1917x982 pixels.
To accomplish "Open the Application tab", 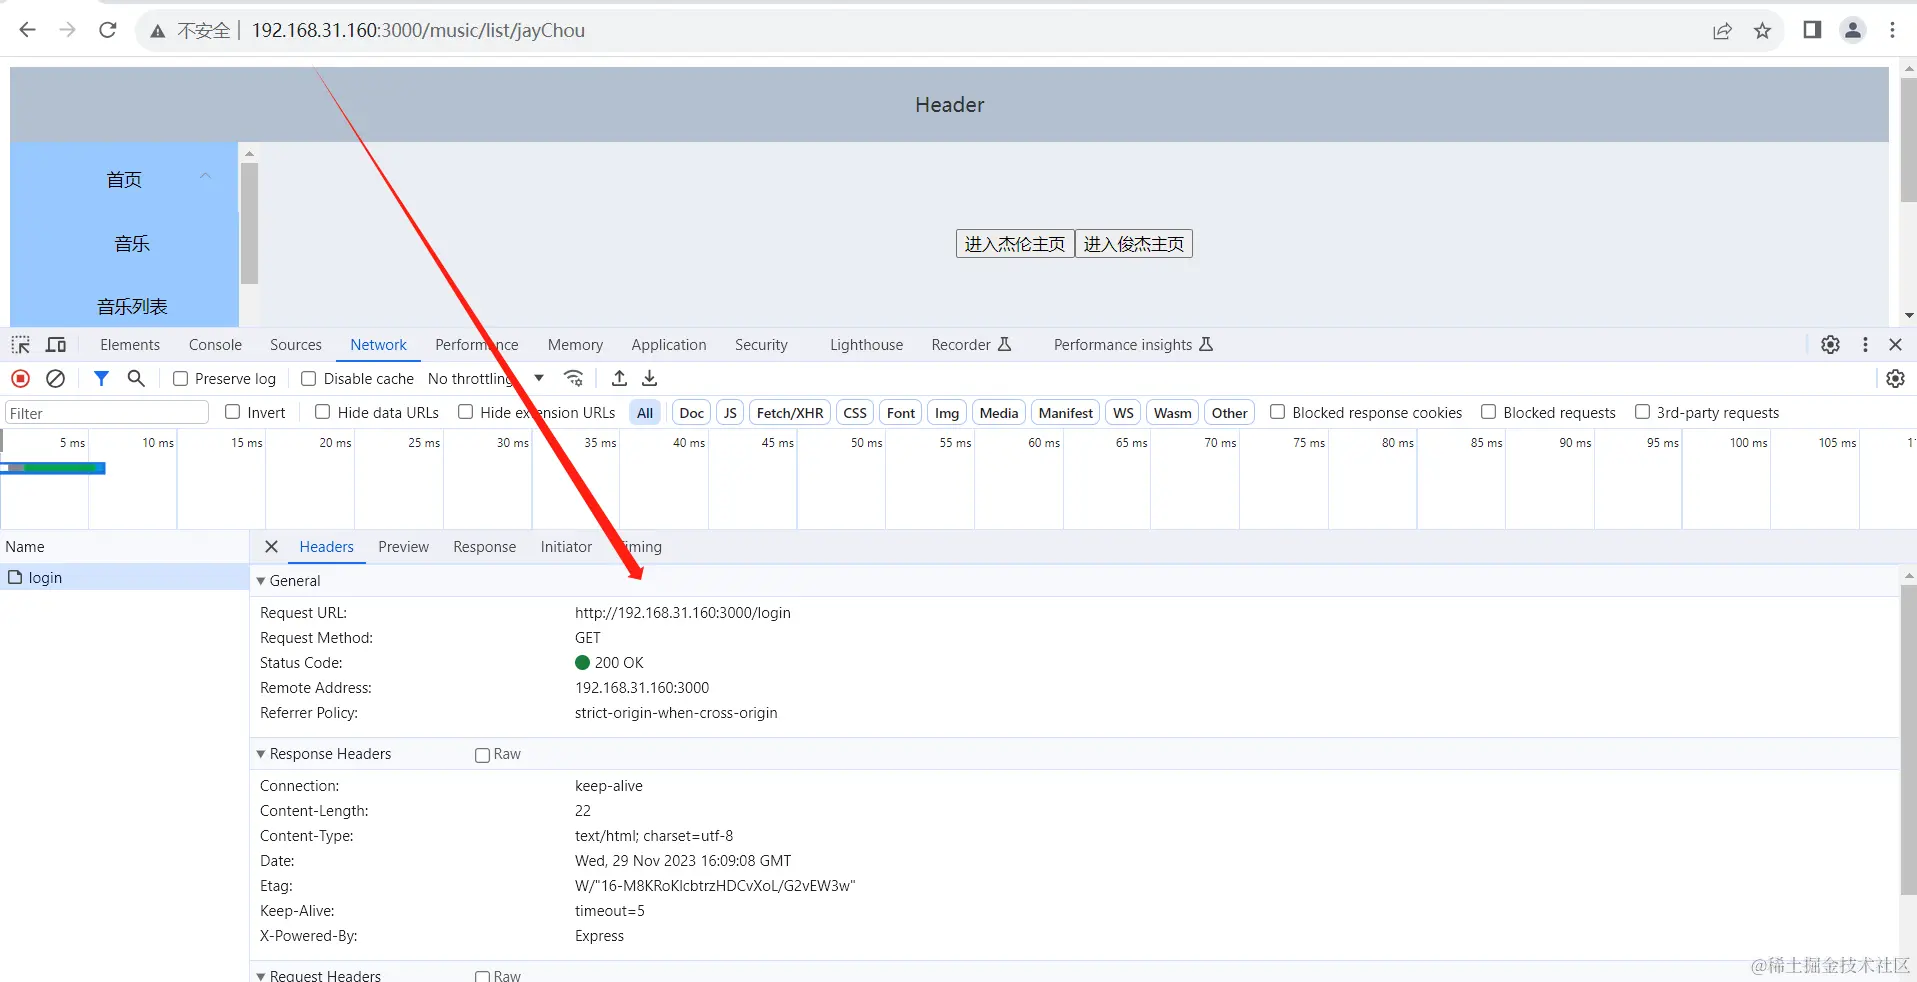I will 669,345.
